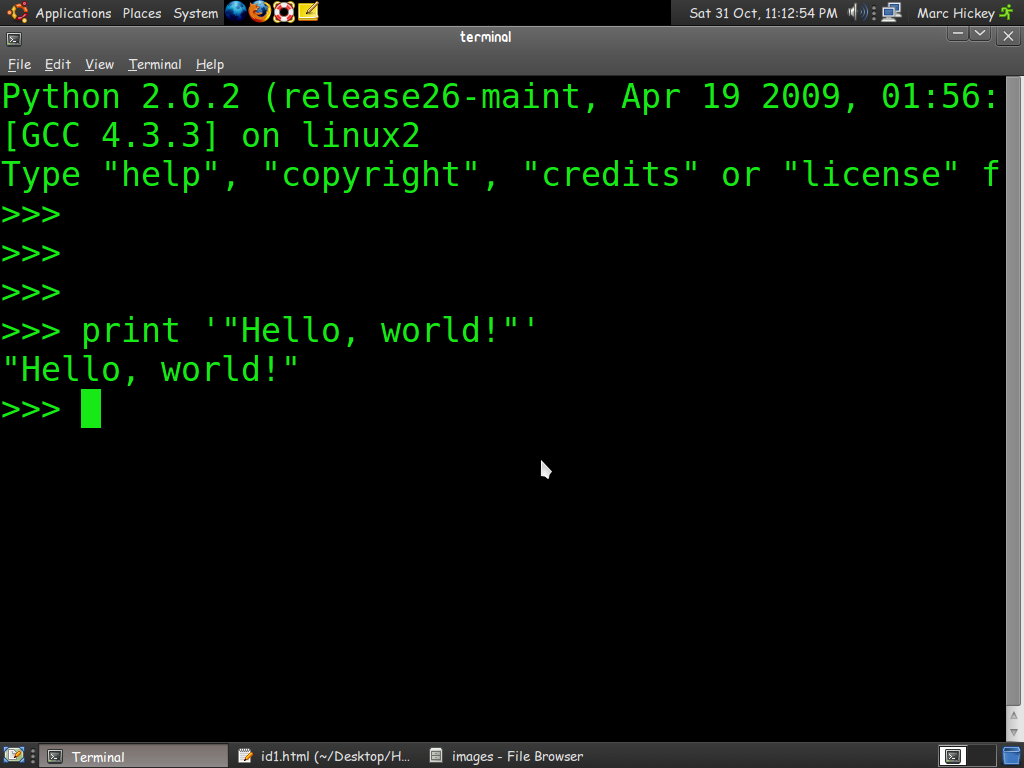The width and height of the screenshot is (1024, 768).
Task: Launch the yellow notes launcher icon
Action: (308, 12)
